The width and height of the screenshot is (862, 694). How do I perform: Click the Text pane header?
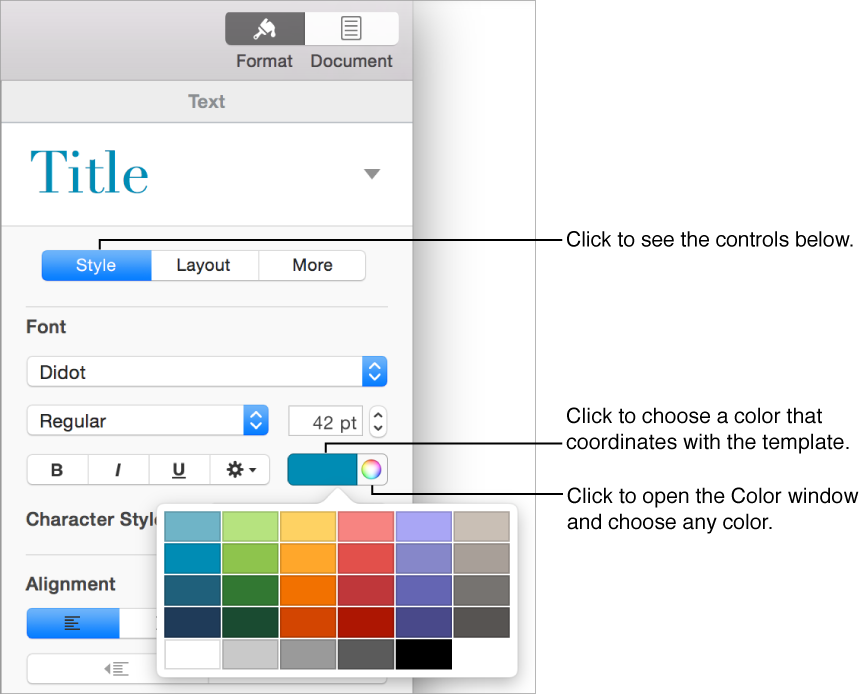(x=206, y=101)
